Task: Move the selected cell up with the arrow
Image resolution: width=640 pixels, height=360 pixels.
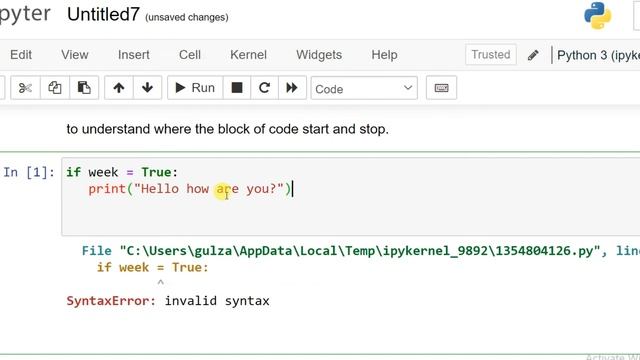Action: pyautogui.click(x=119, y=88)
